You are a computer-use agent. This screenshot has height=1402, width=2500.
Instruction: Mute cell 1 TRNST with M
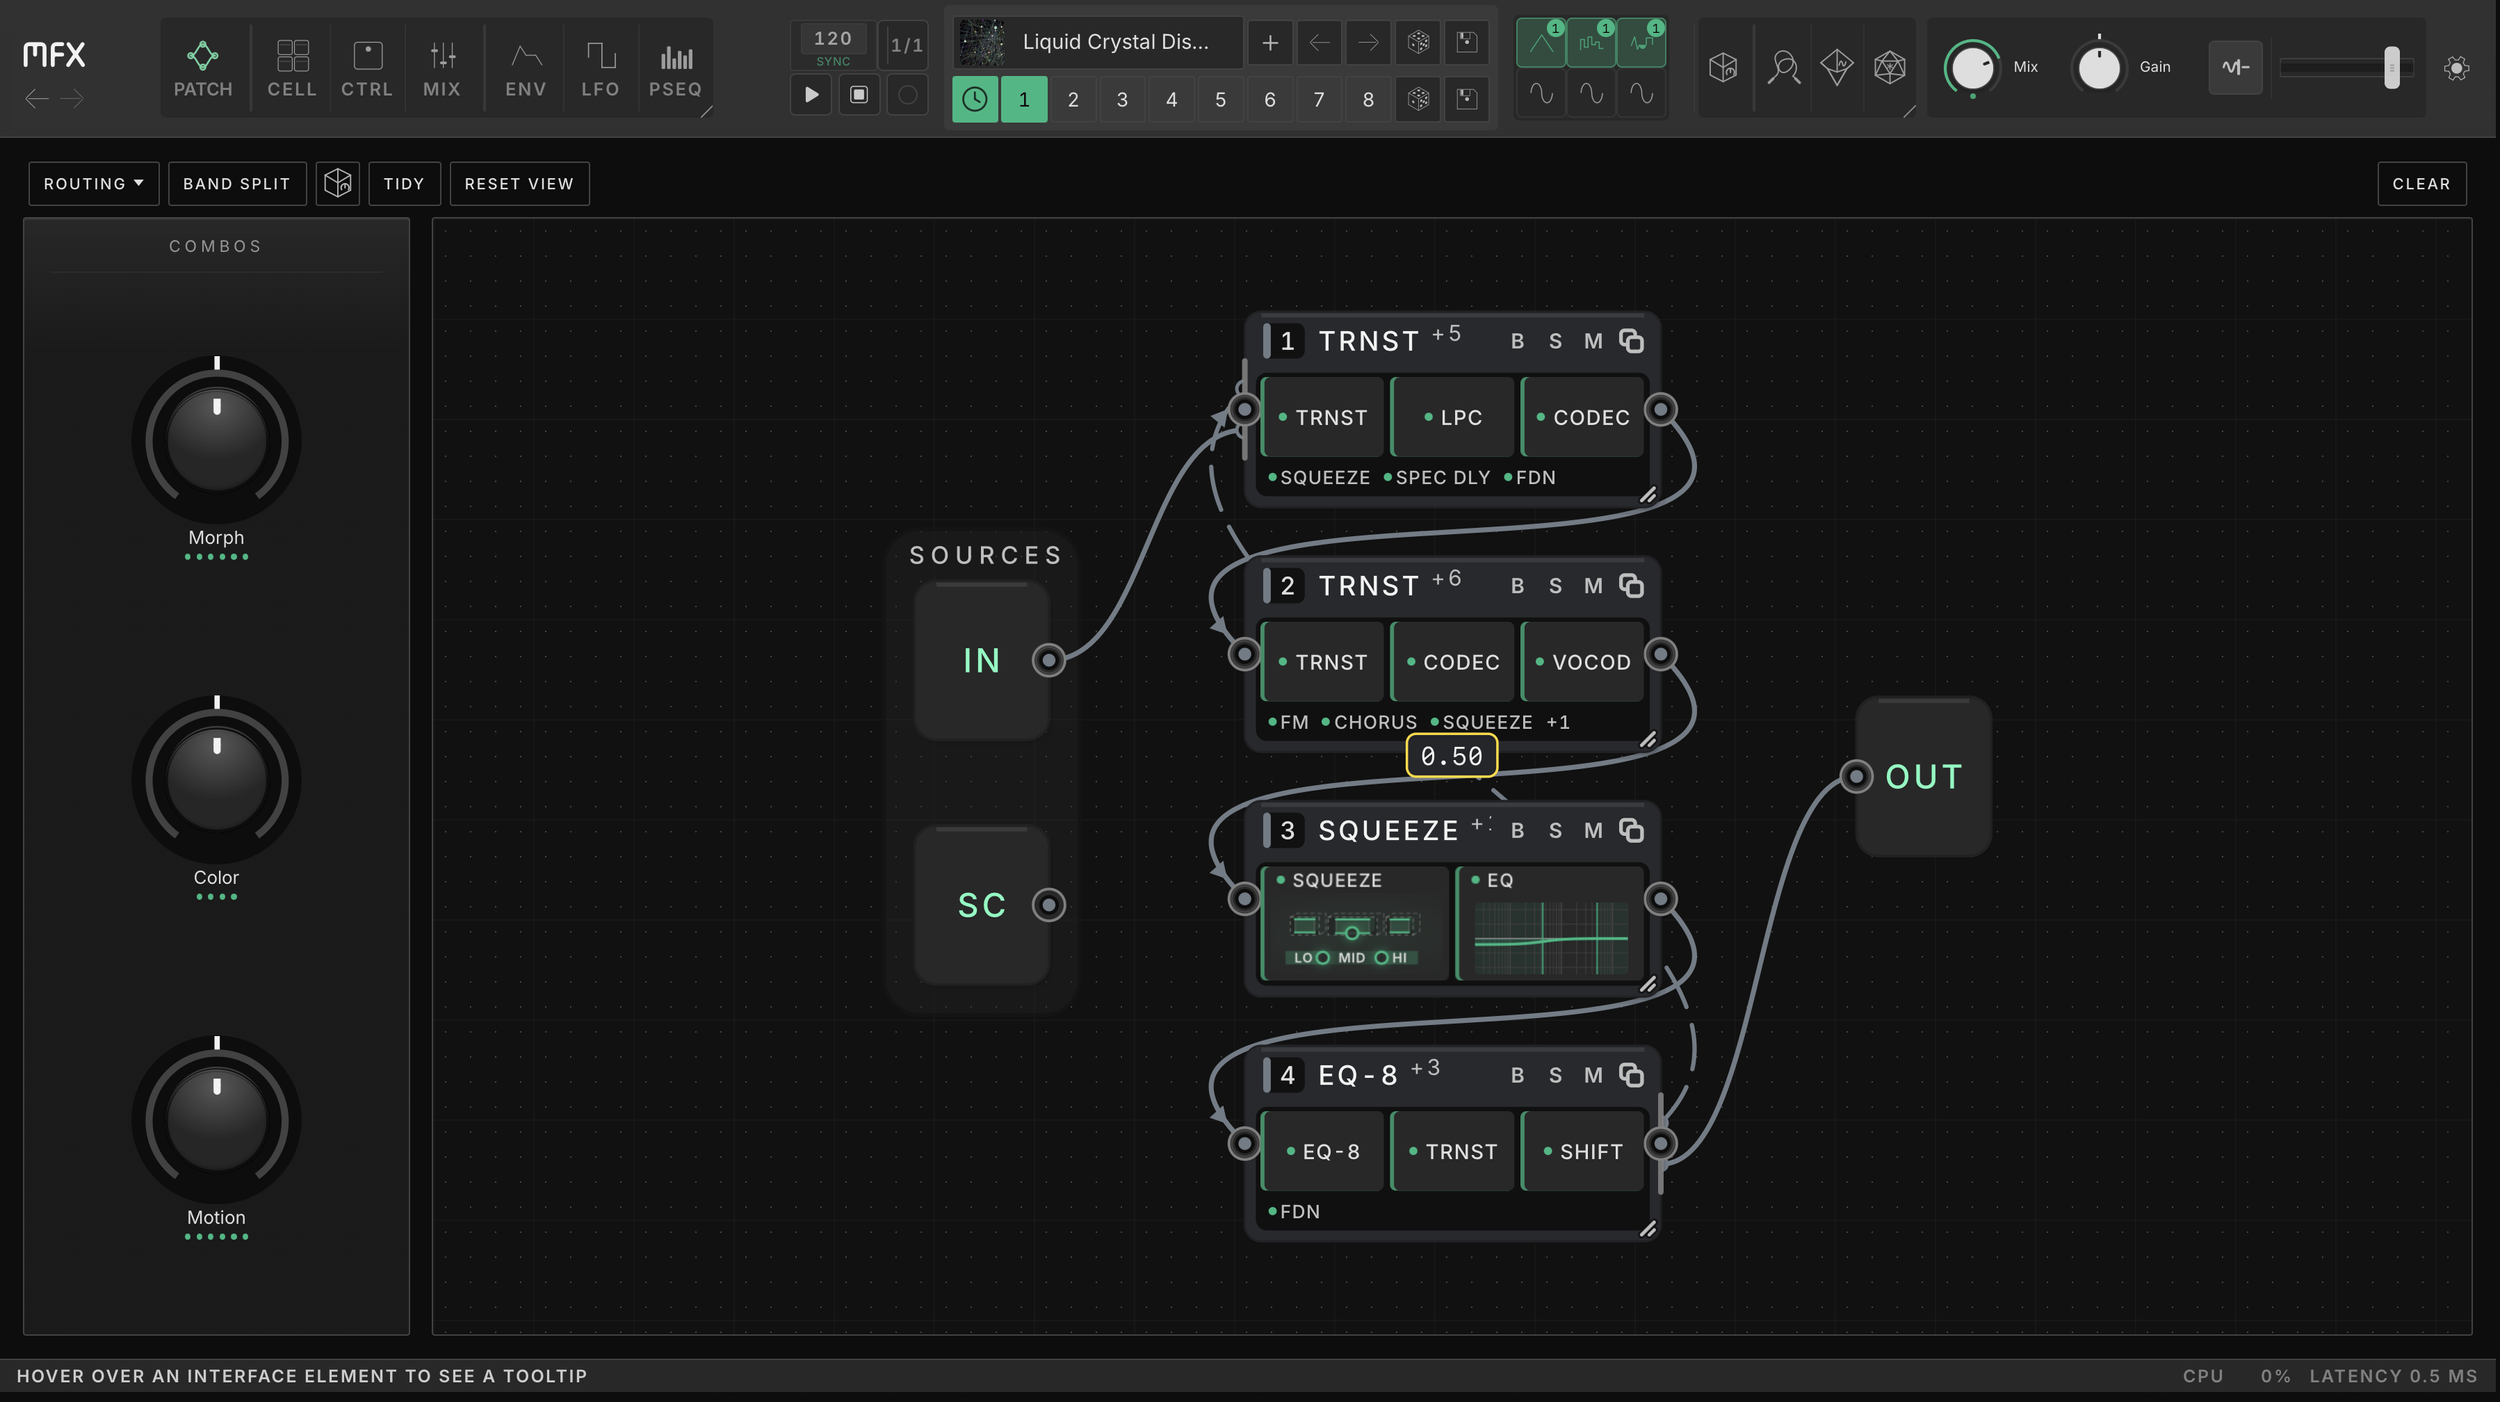click(x=1593, y=342)
